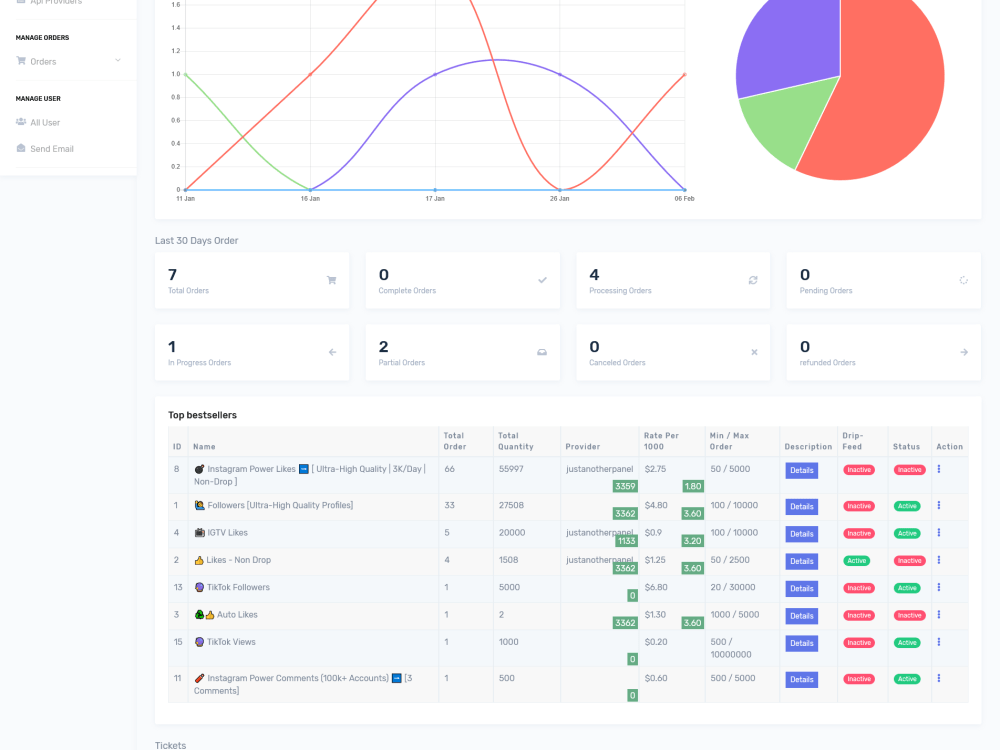Viewport: 1000px width, 750px height.
Task: Open Details for TikTok Followers
Action: pos(802,589)
